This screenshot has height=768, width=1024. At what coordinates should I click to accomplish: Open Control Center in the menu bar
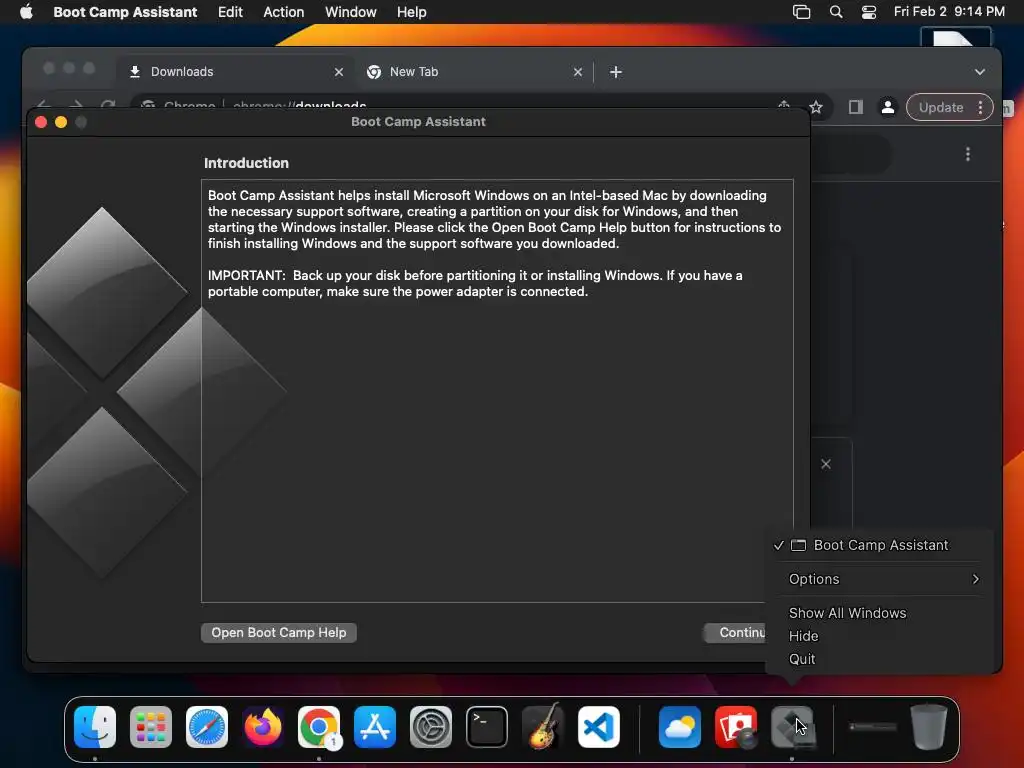869,12
